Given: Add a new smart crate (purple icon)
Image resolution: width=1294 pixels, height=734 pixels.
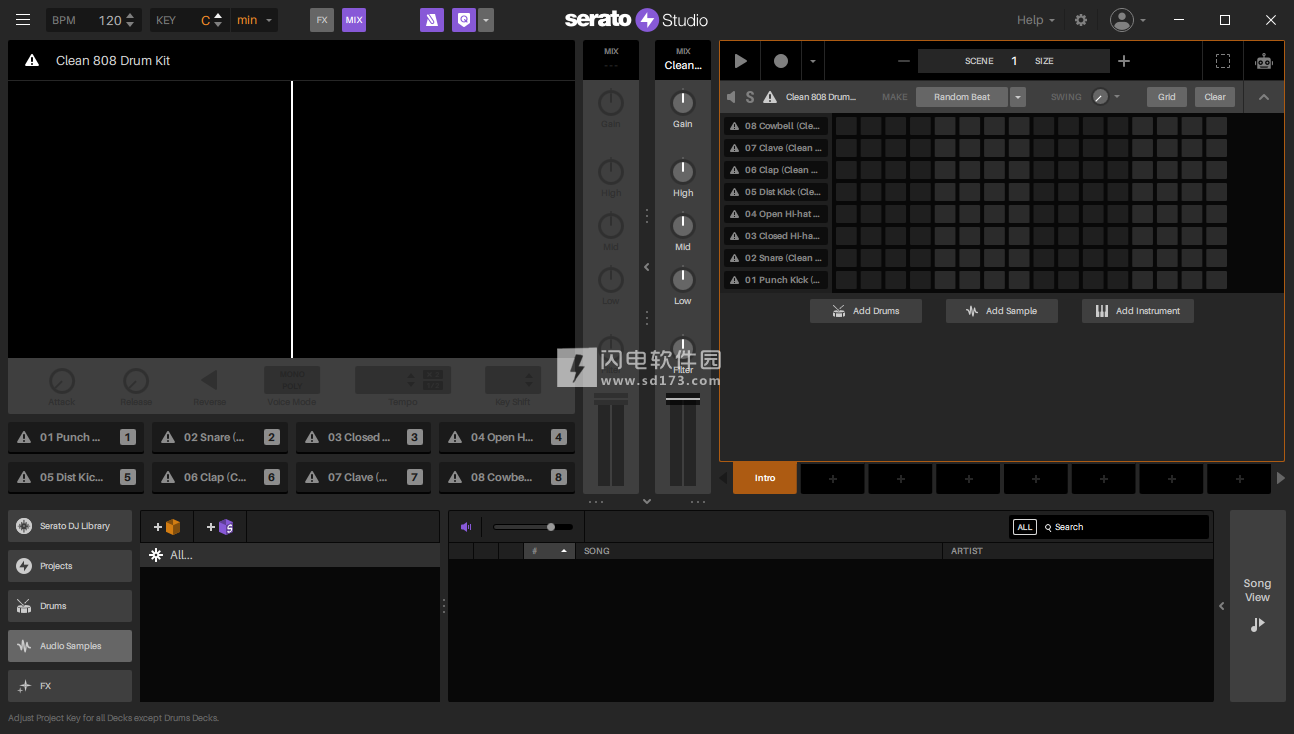Looking at the screenshot, I should [x=219, y=527].
